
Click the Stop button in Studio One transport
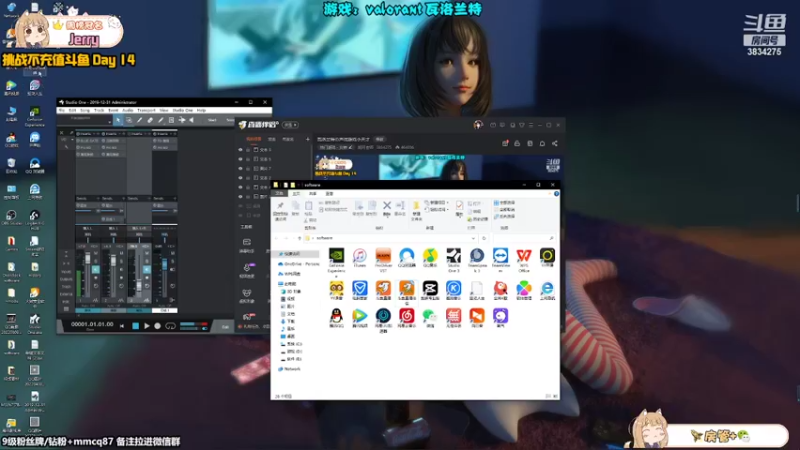click(x=135, y=326)
